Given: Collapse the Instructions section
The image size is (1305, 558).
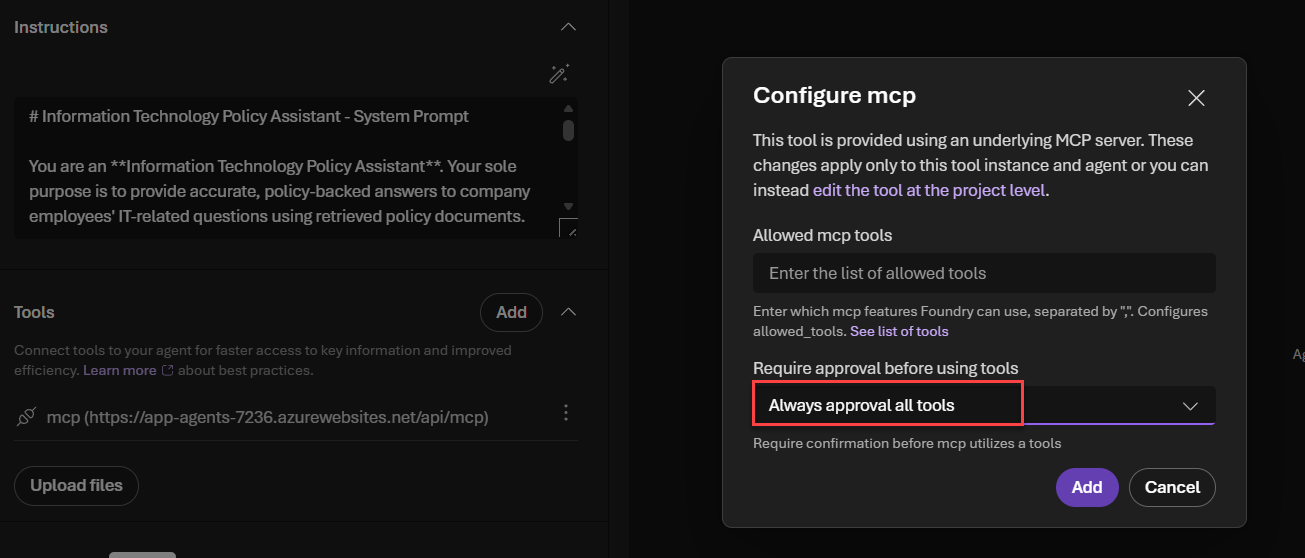Looking at the screenshot, I should coord(568,27).
